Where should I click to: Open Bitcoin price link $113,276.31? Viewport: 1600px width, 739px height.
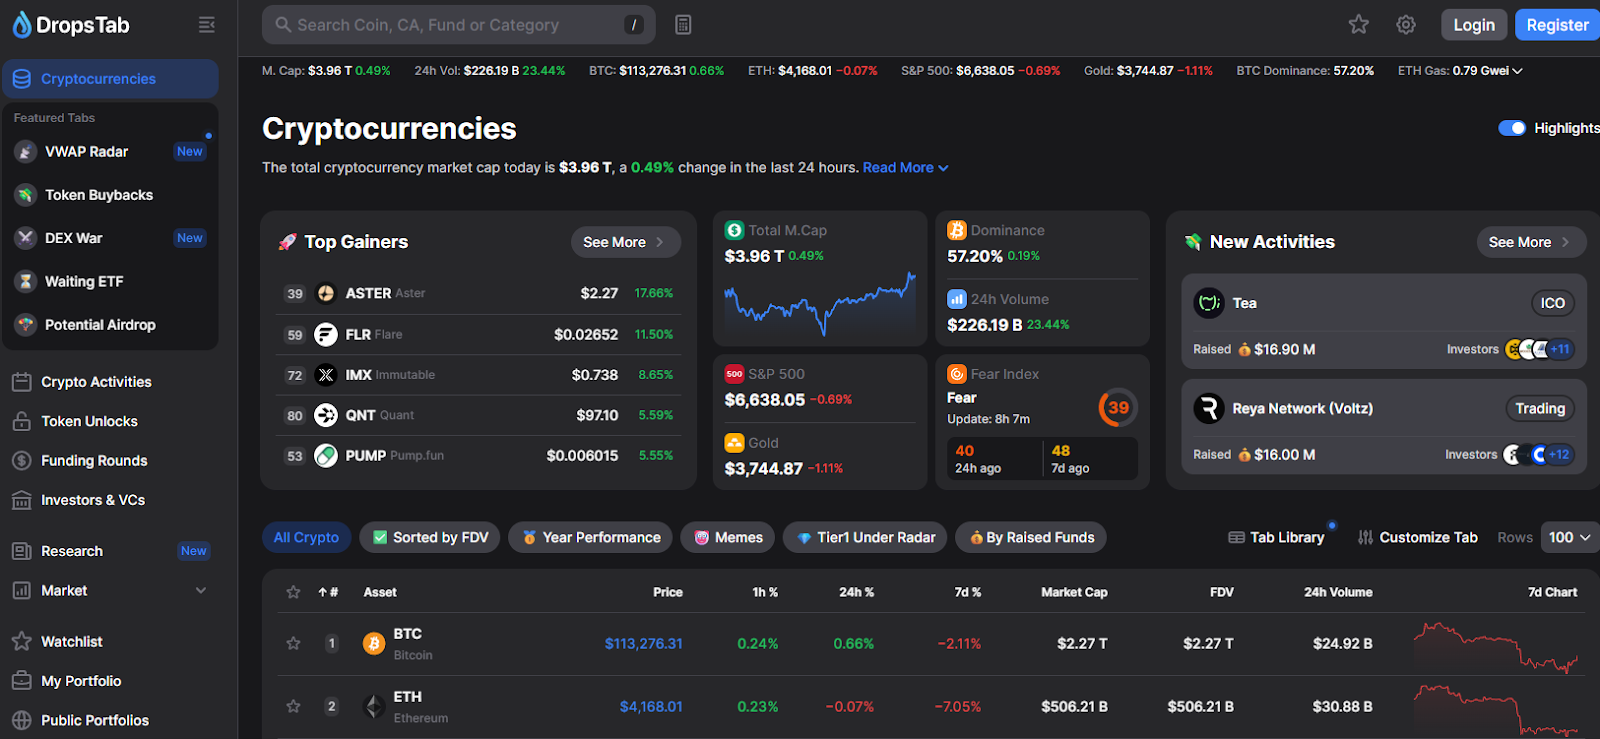[x=644, y=644]
